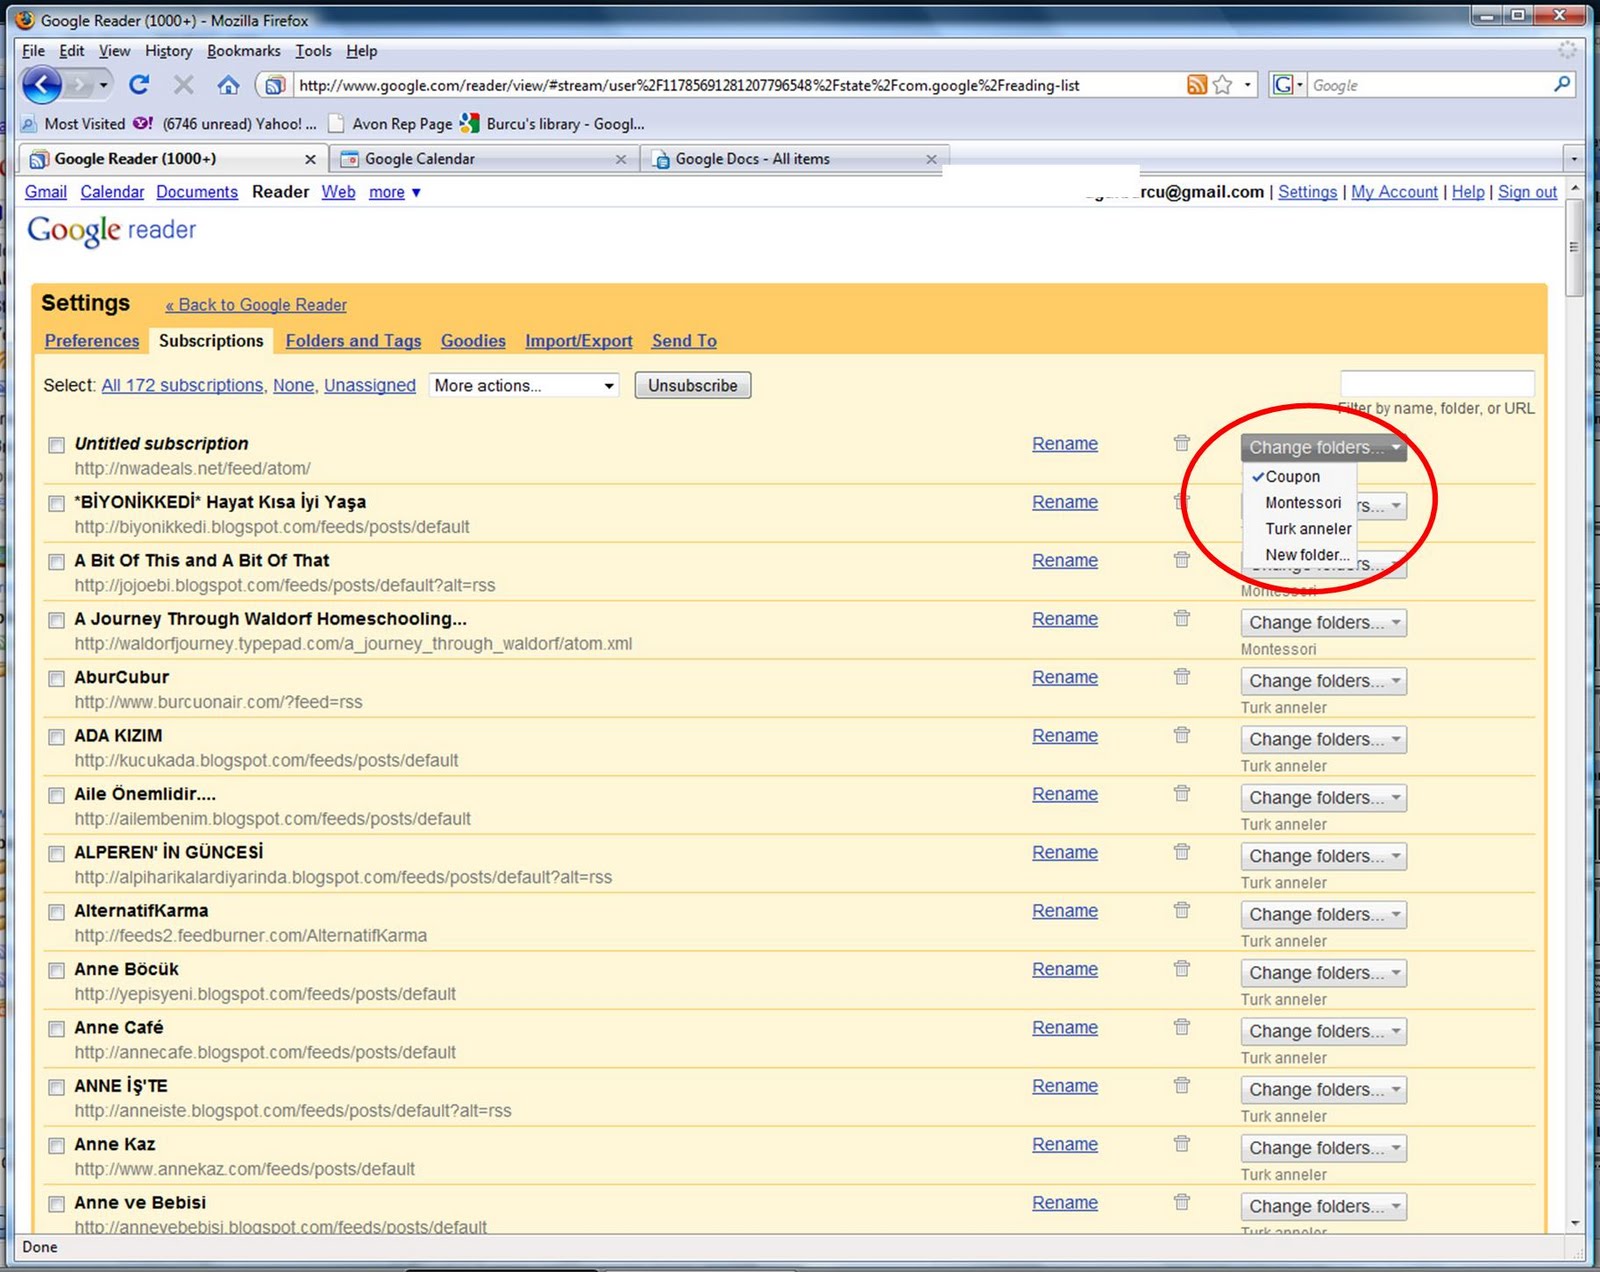The height and width of the screenshot is (1272, 1600).
Task: Check the BİYONİKKEDİ subscription checkbox
Action: (57, 503)
